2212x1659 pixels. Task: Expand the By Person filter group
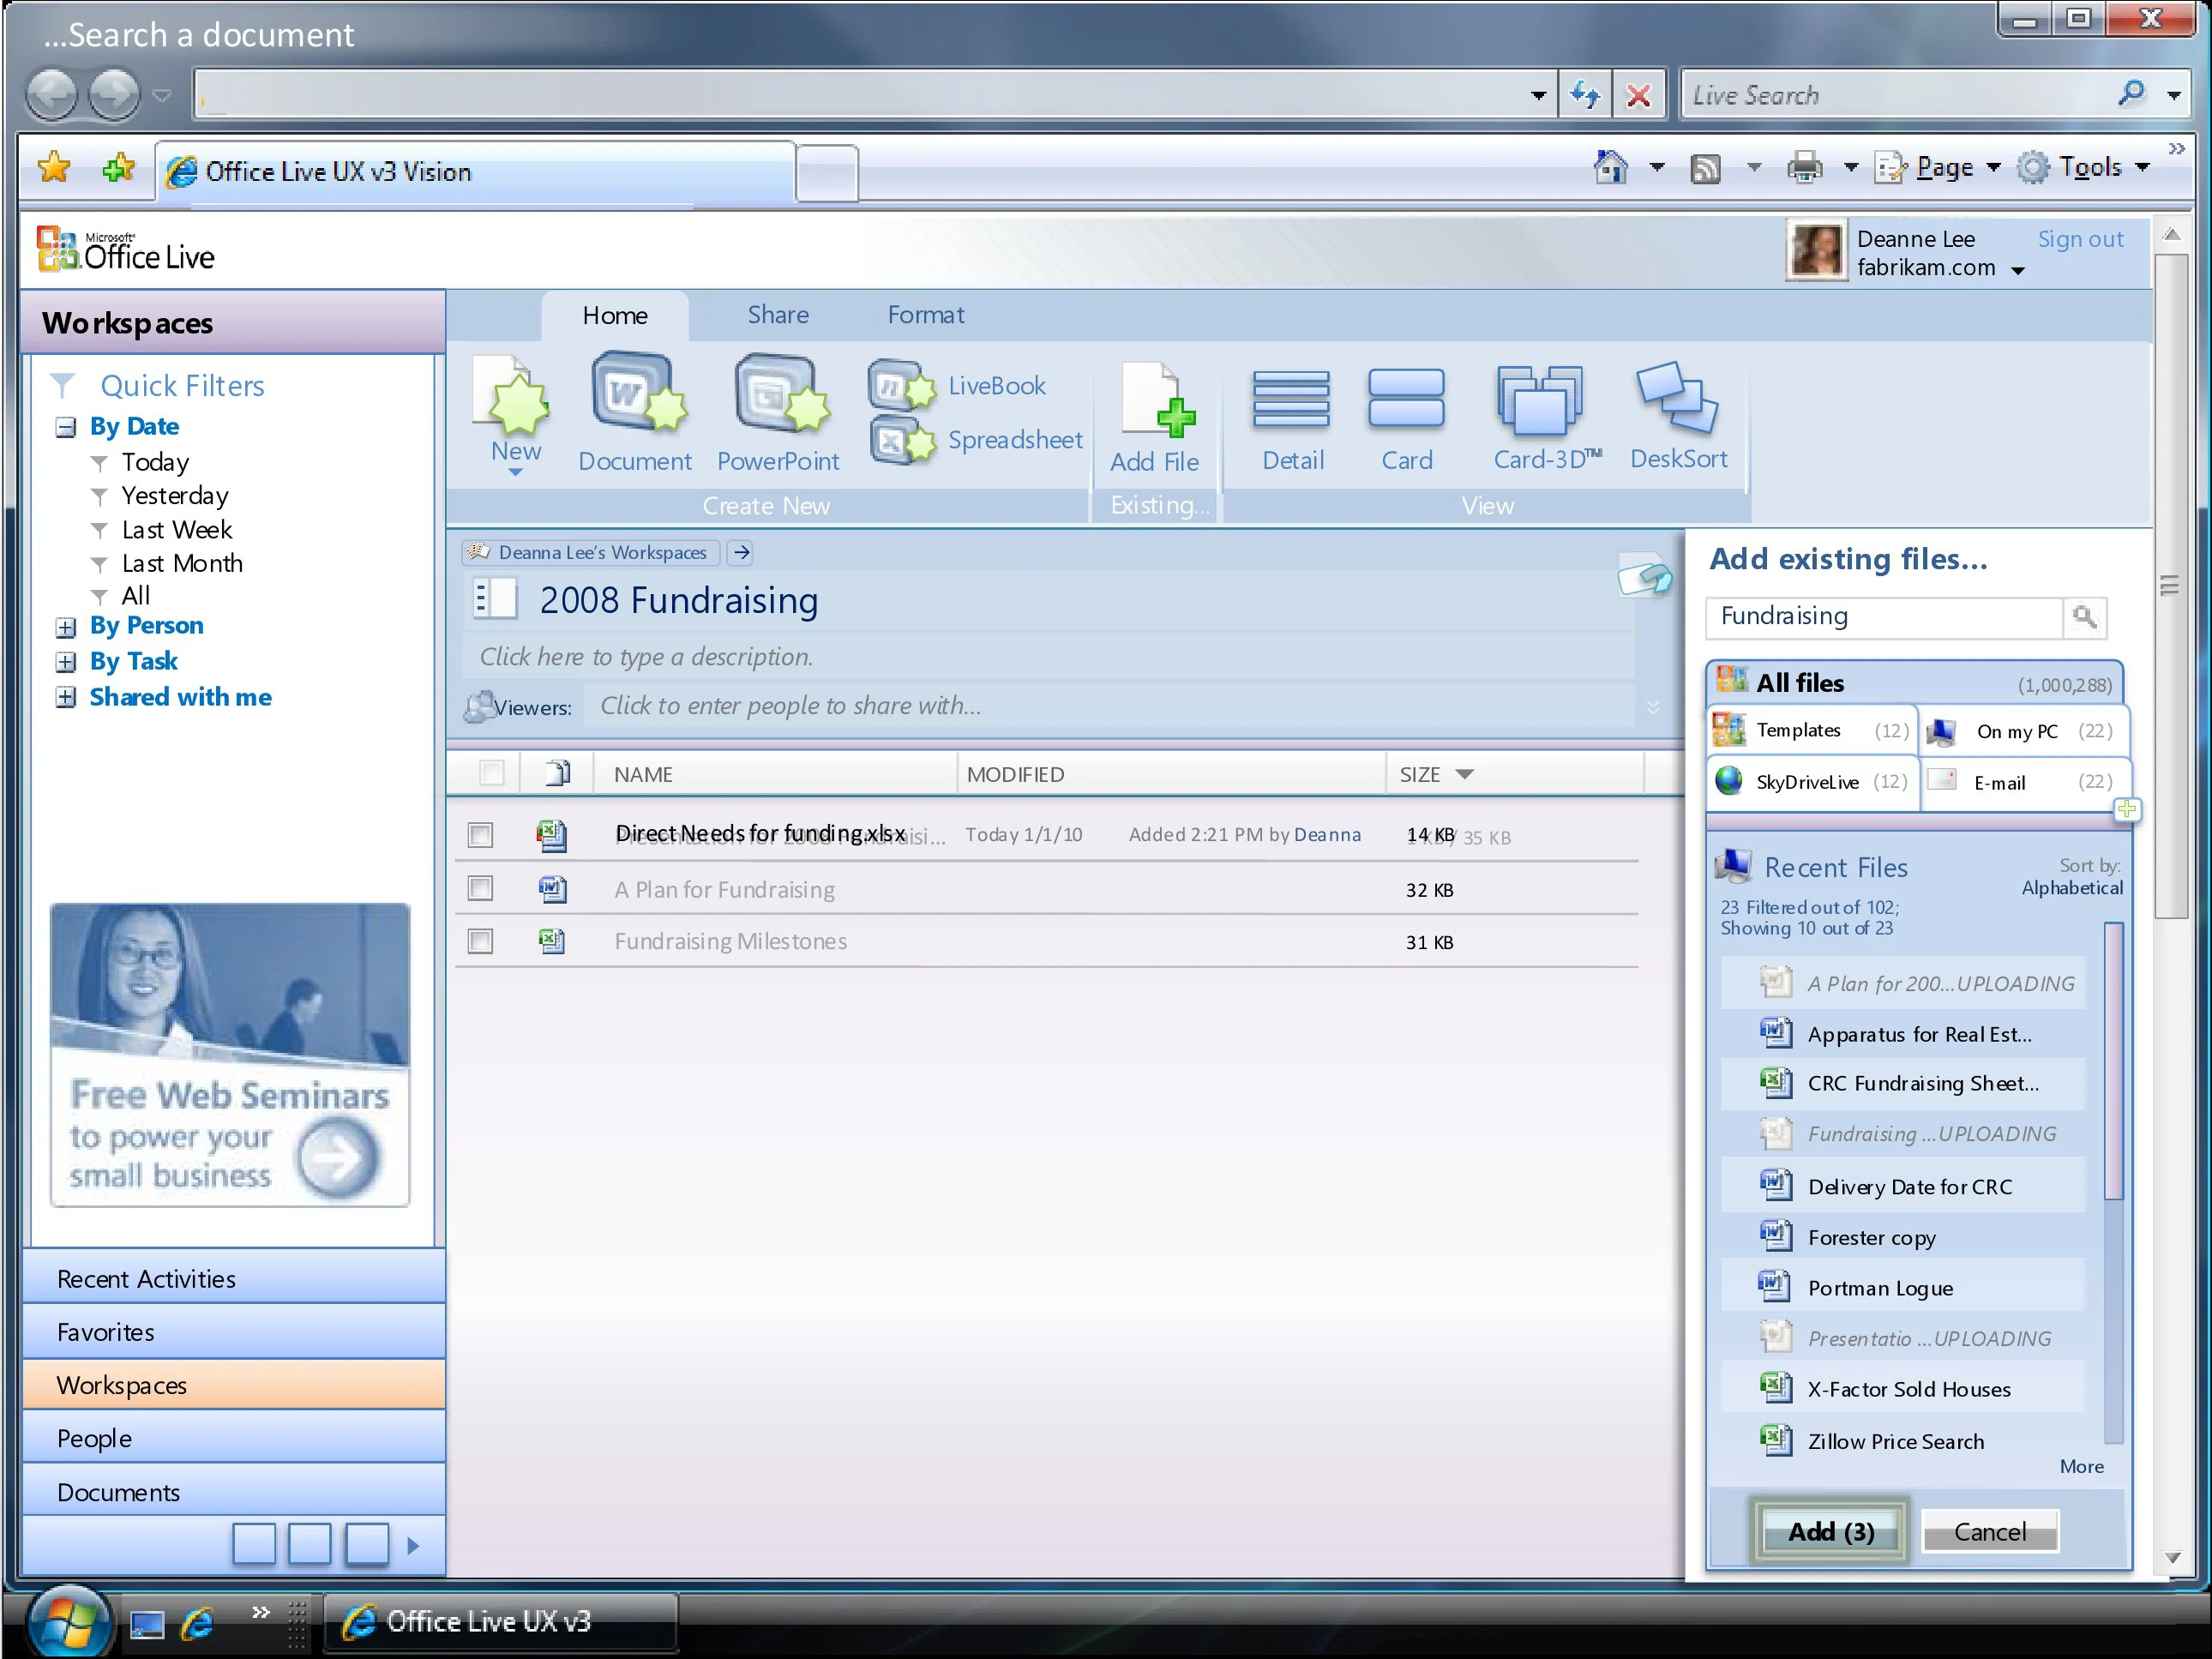coord(65,628)
